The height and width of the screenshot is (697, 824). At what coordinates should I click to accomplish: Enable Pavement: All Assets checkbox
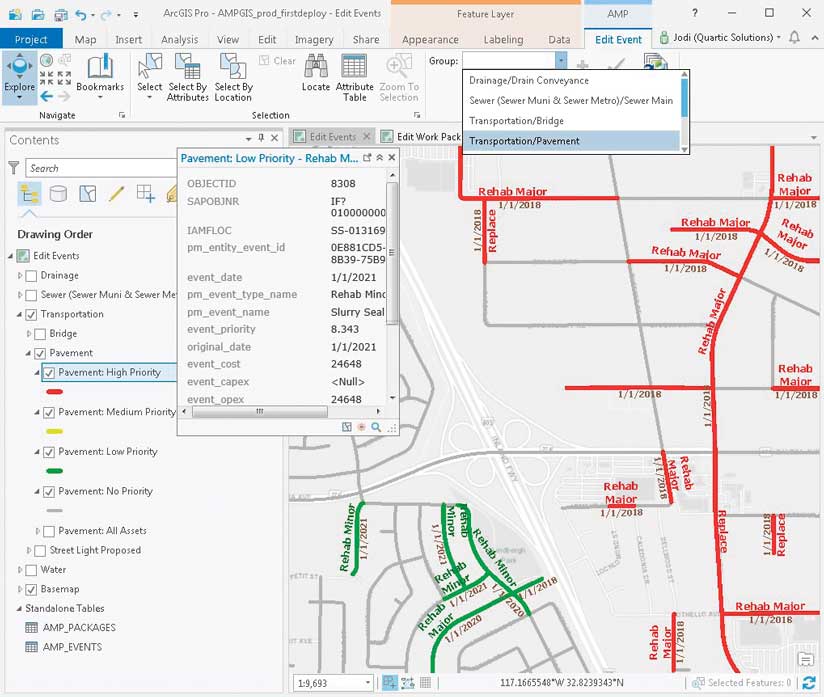[49, 531]
